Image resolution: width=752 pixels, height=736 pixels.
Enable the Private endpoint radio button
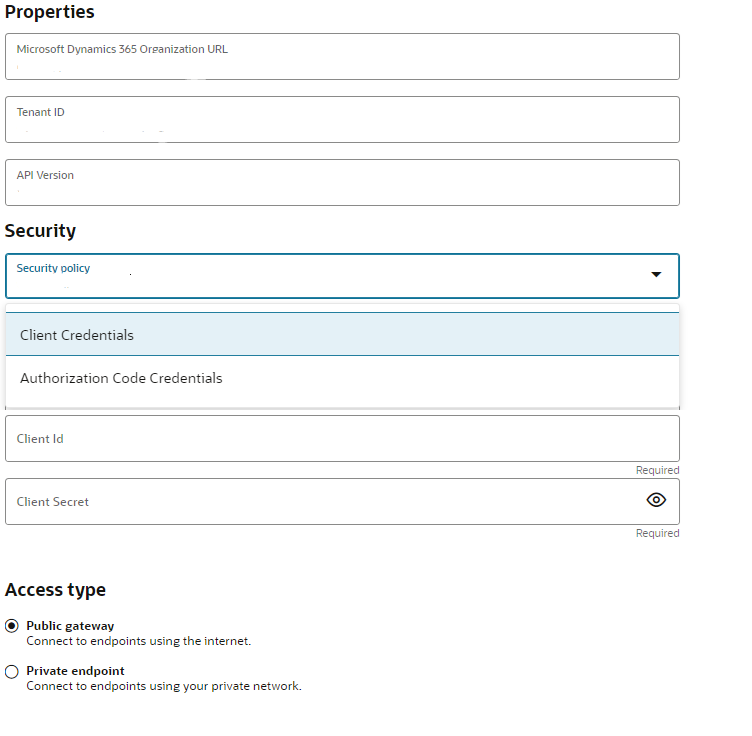click(x=12, y=672)
